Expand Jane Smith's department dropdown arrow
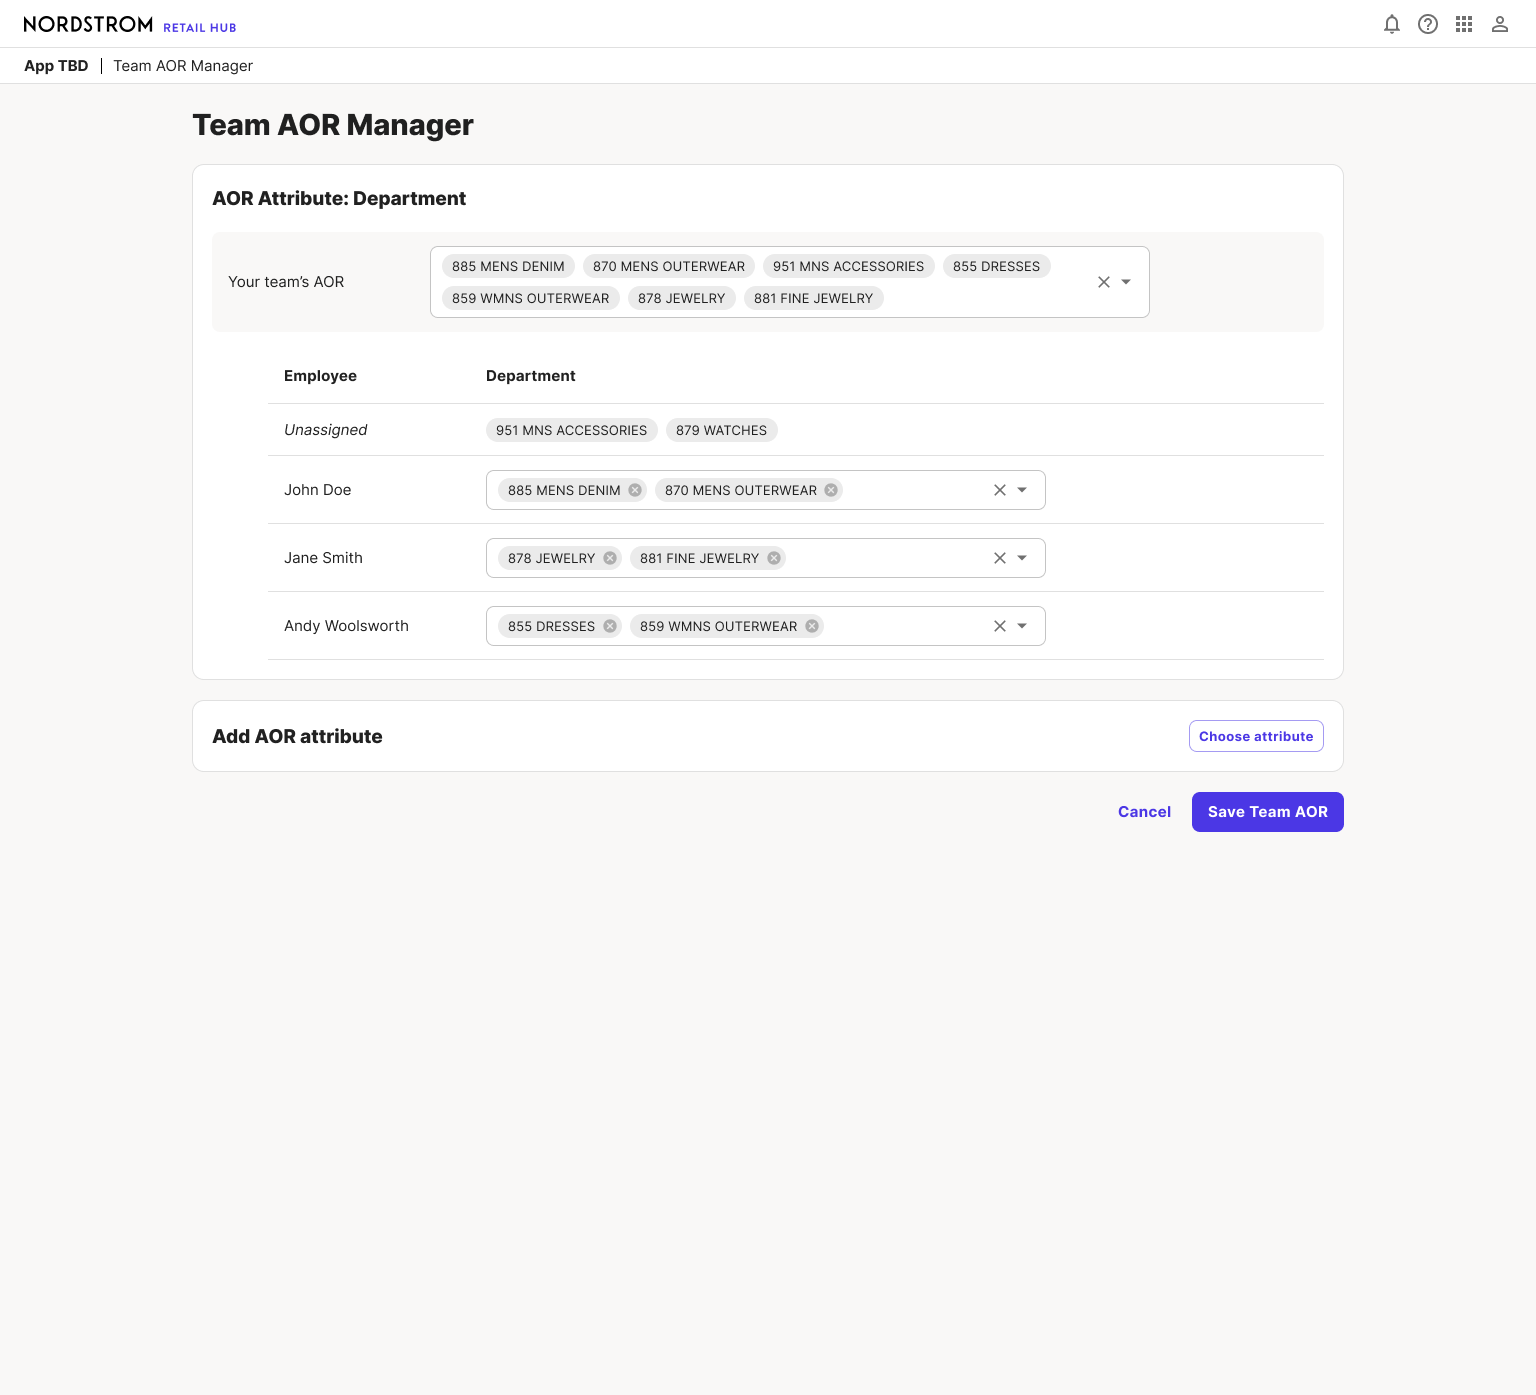The image size is (1536, 1395). coord(1022,558)
